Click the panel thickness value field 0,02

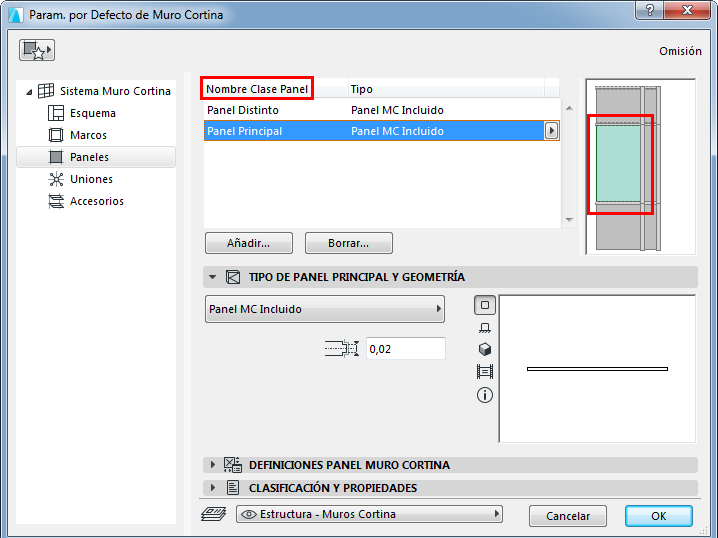(x=405, y=349)
